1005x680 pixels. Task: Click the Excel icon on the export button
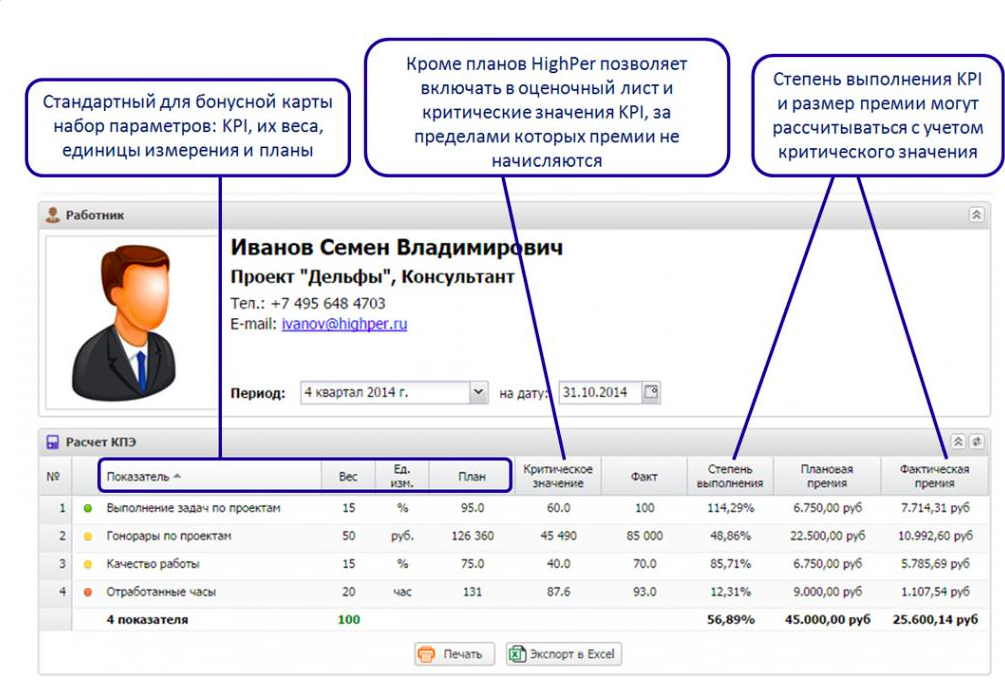pyautogui.click(x=517, y=654)
